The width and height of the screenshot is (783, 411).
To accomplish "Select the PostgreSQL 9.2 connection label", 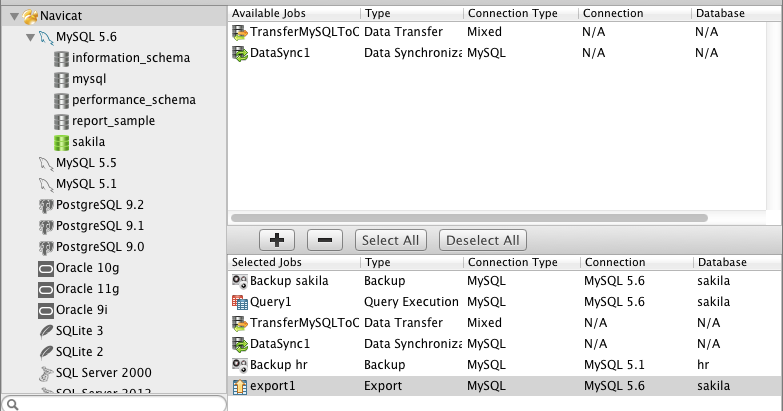I will coord(100,205).
